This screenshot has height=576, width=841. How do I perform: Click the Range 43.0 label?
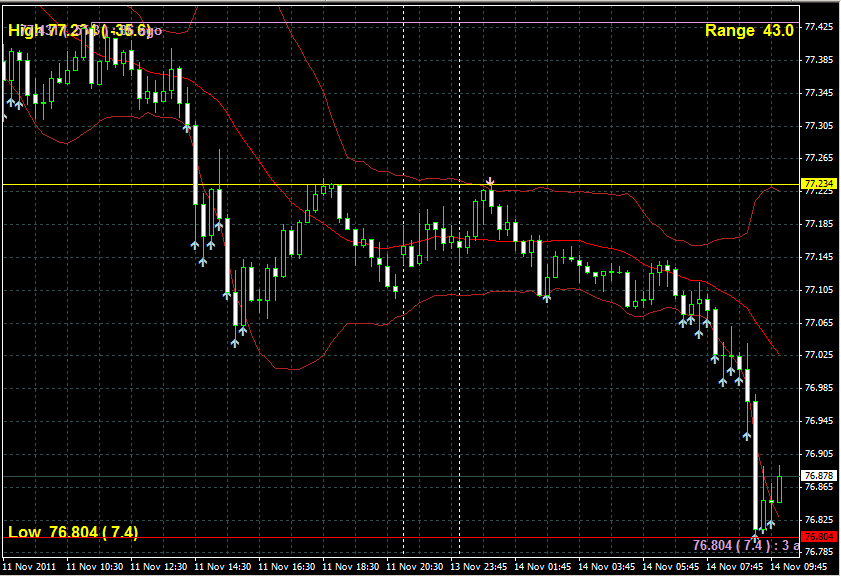point(749,31)
